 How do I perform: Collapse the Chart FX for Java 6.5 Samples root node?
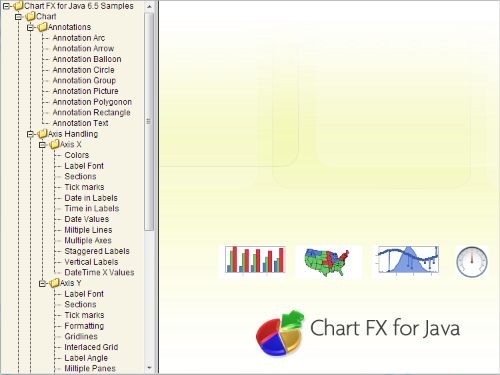coord(6,6)
